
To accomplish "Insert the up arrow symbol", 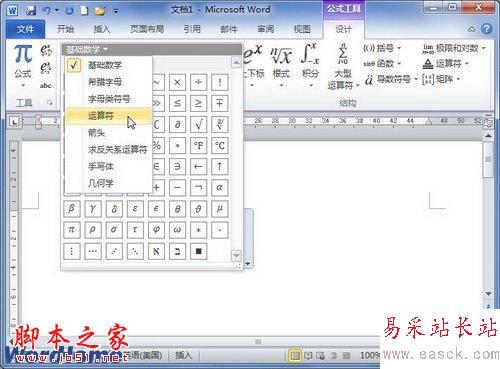I will tap(220, 166).
